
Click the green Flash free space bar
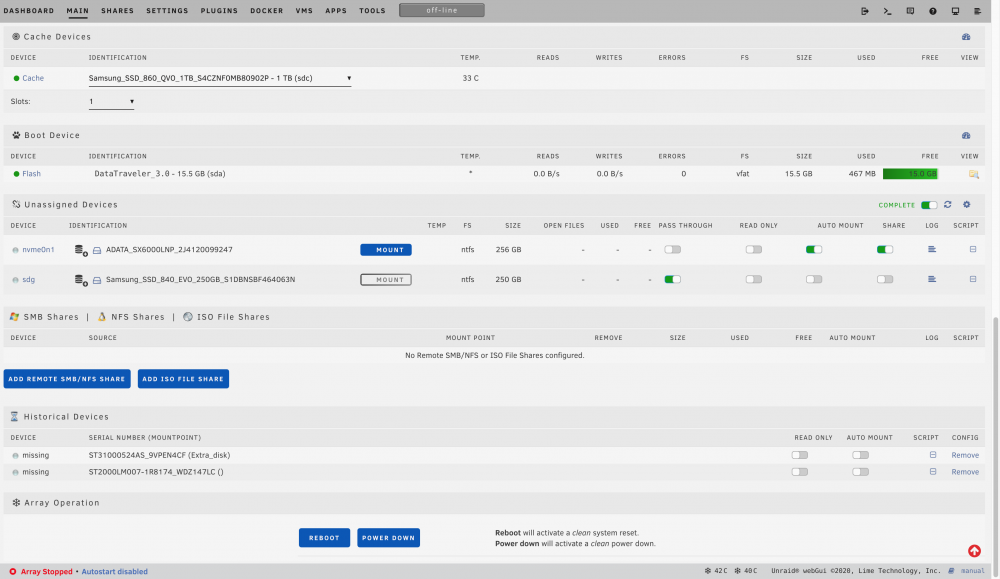pyautogui.click(x=910, y=174)
